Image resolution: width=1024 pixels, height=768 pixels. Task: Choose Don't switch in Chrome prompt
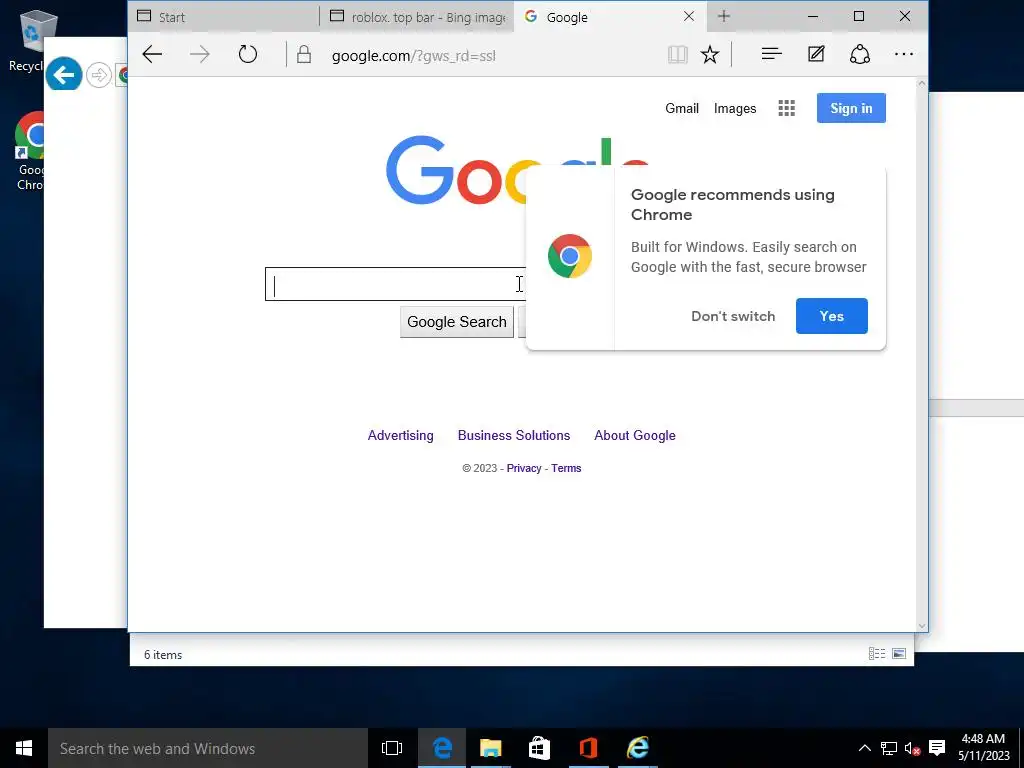tap(733, 316)
